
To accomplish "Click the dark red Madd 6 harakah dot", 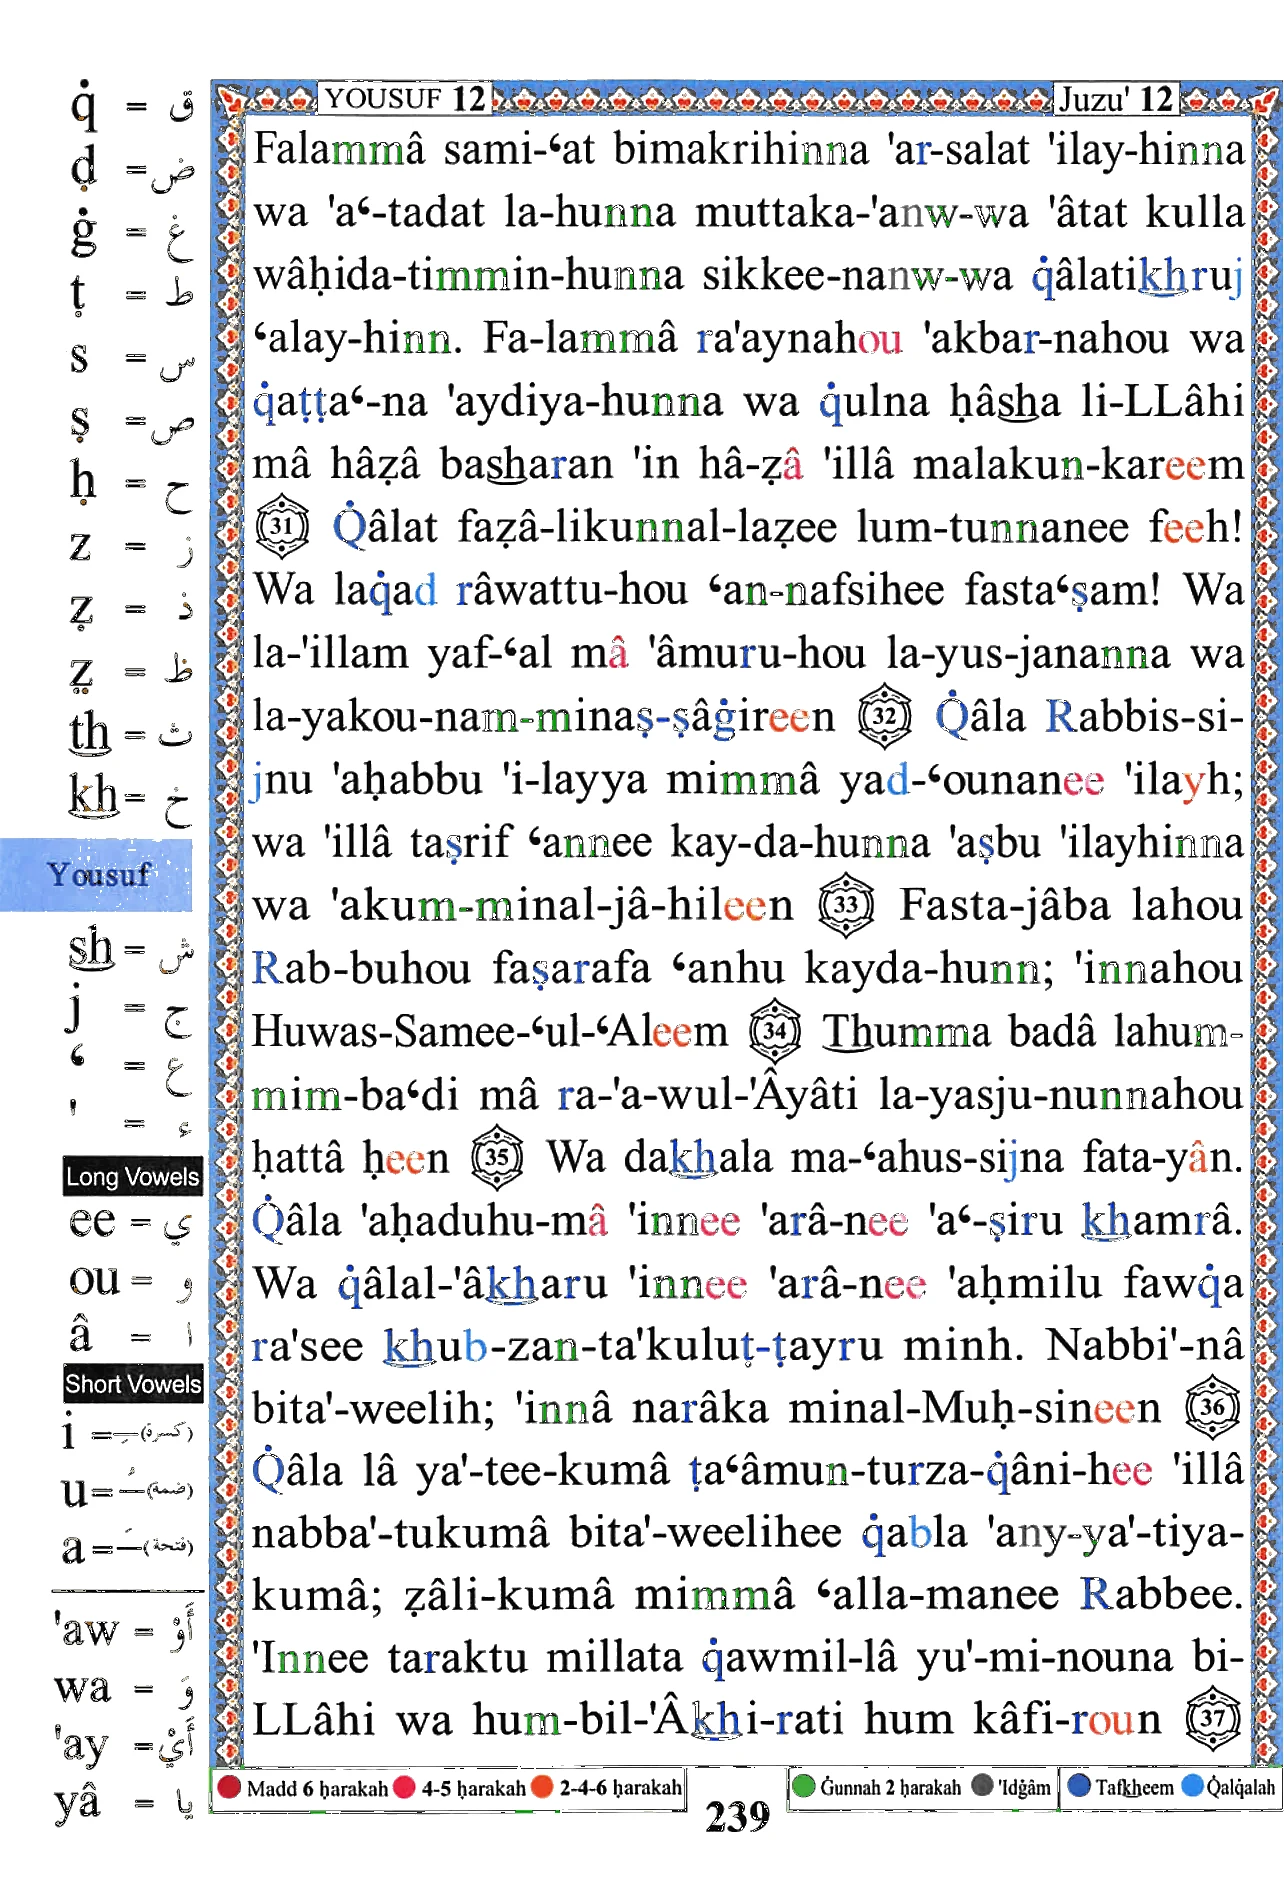I will pos(229,1786).
